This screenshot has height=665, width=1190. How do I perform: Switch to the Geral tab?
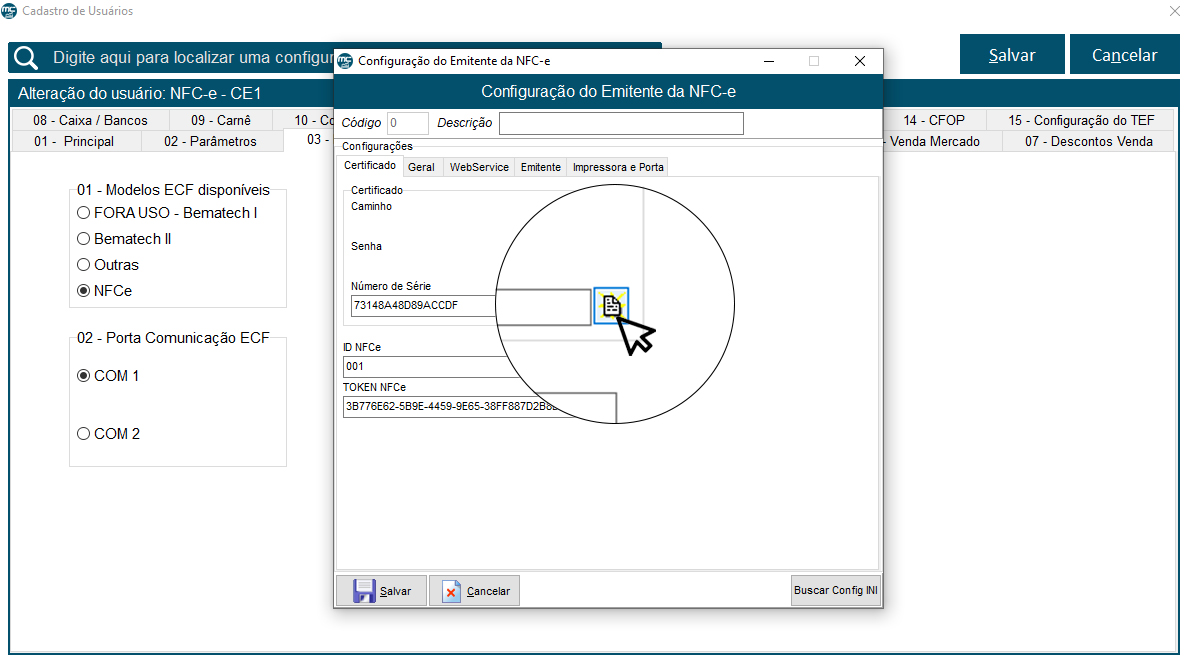(421, 167)
